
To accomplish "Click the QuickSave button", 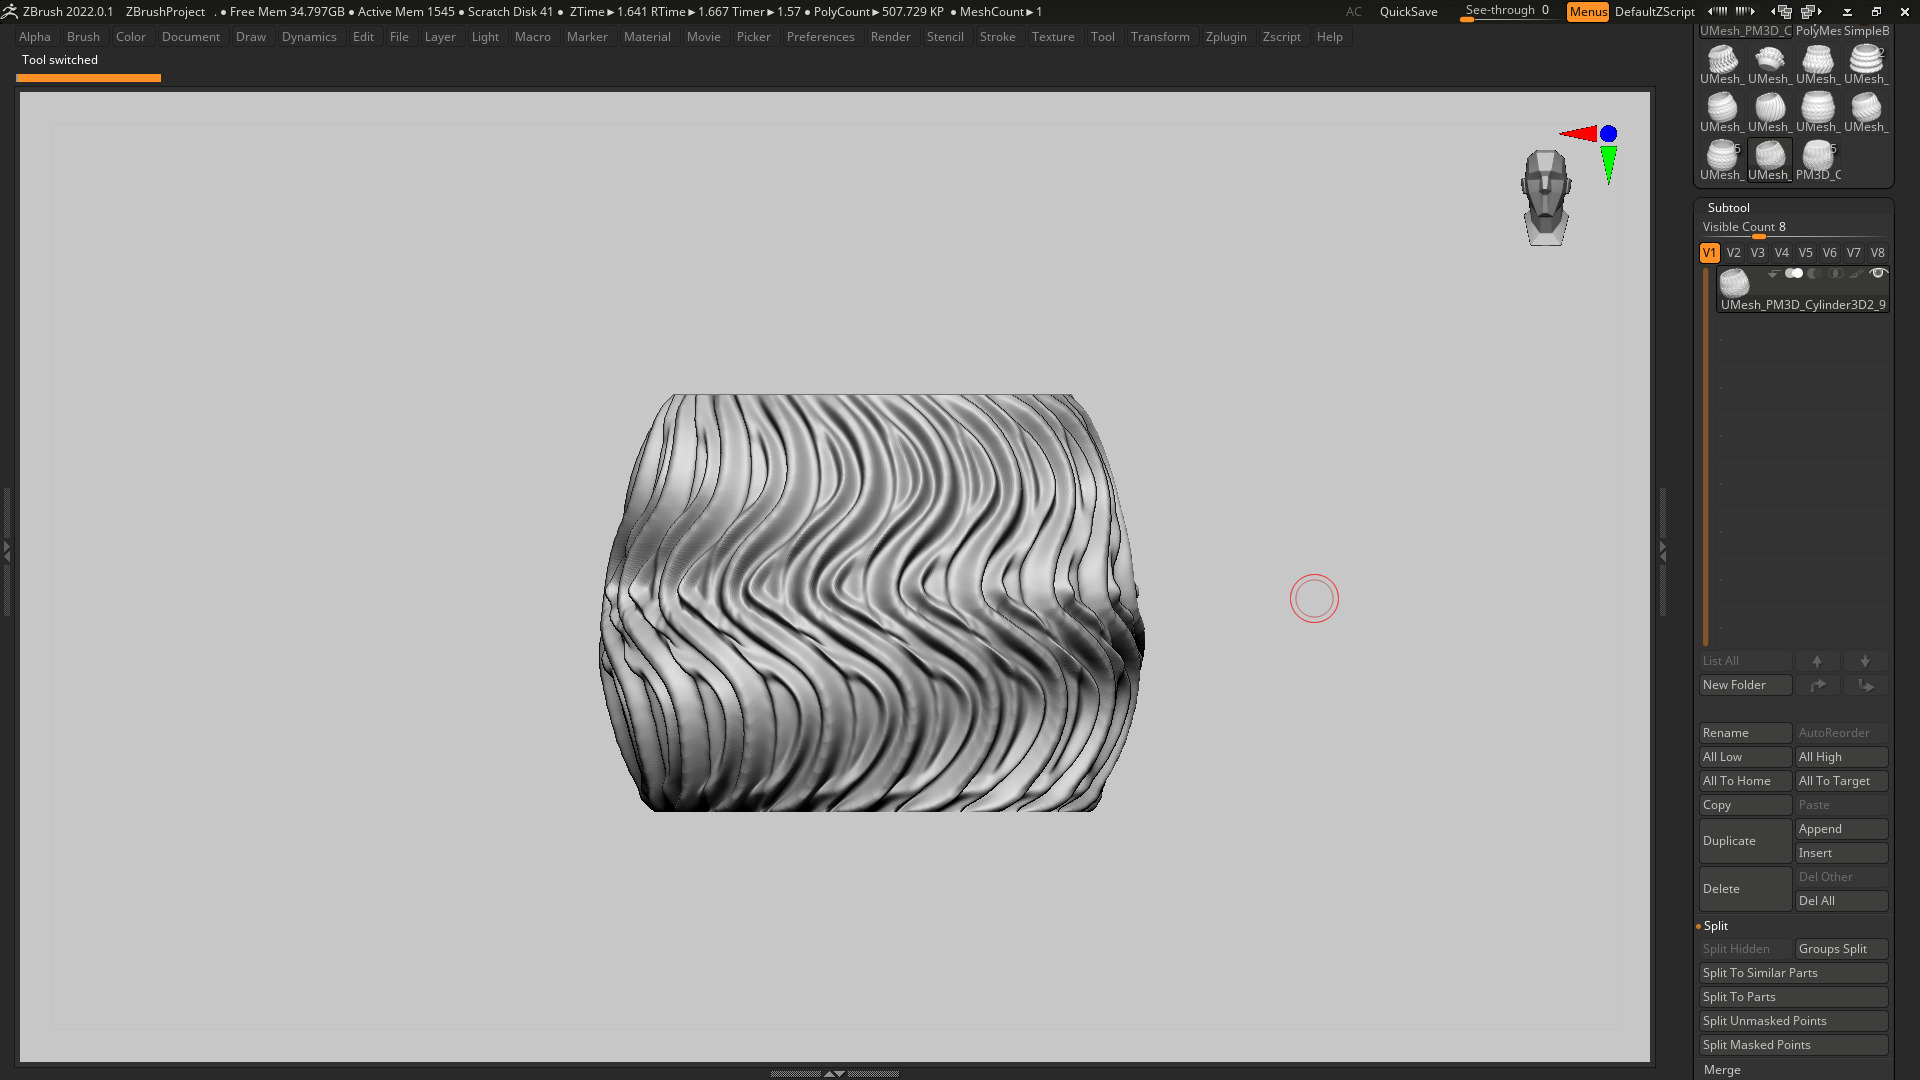I will (1408, 12).
